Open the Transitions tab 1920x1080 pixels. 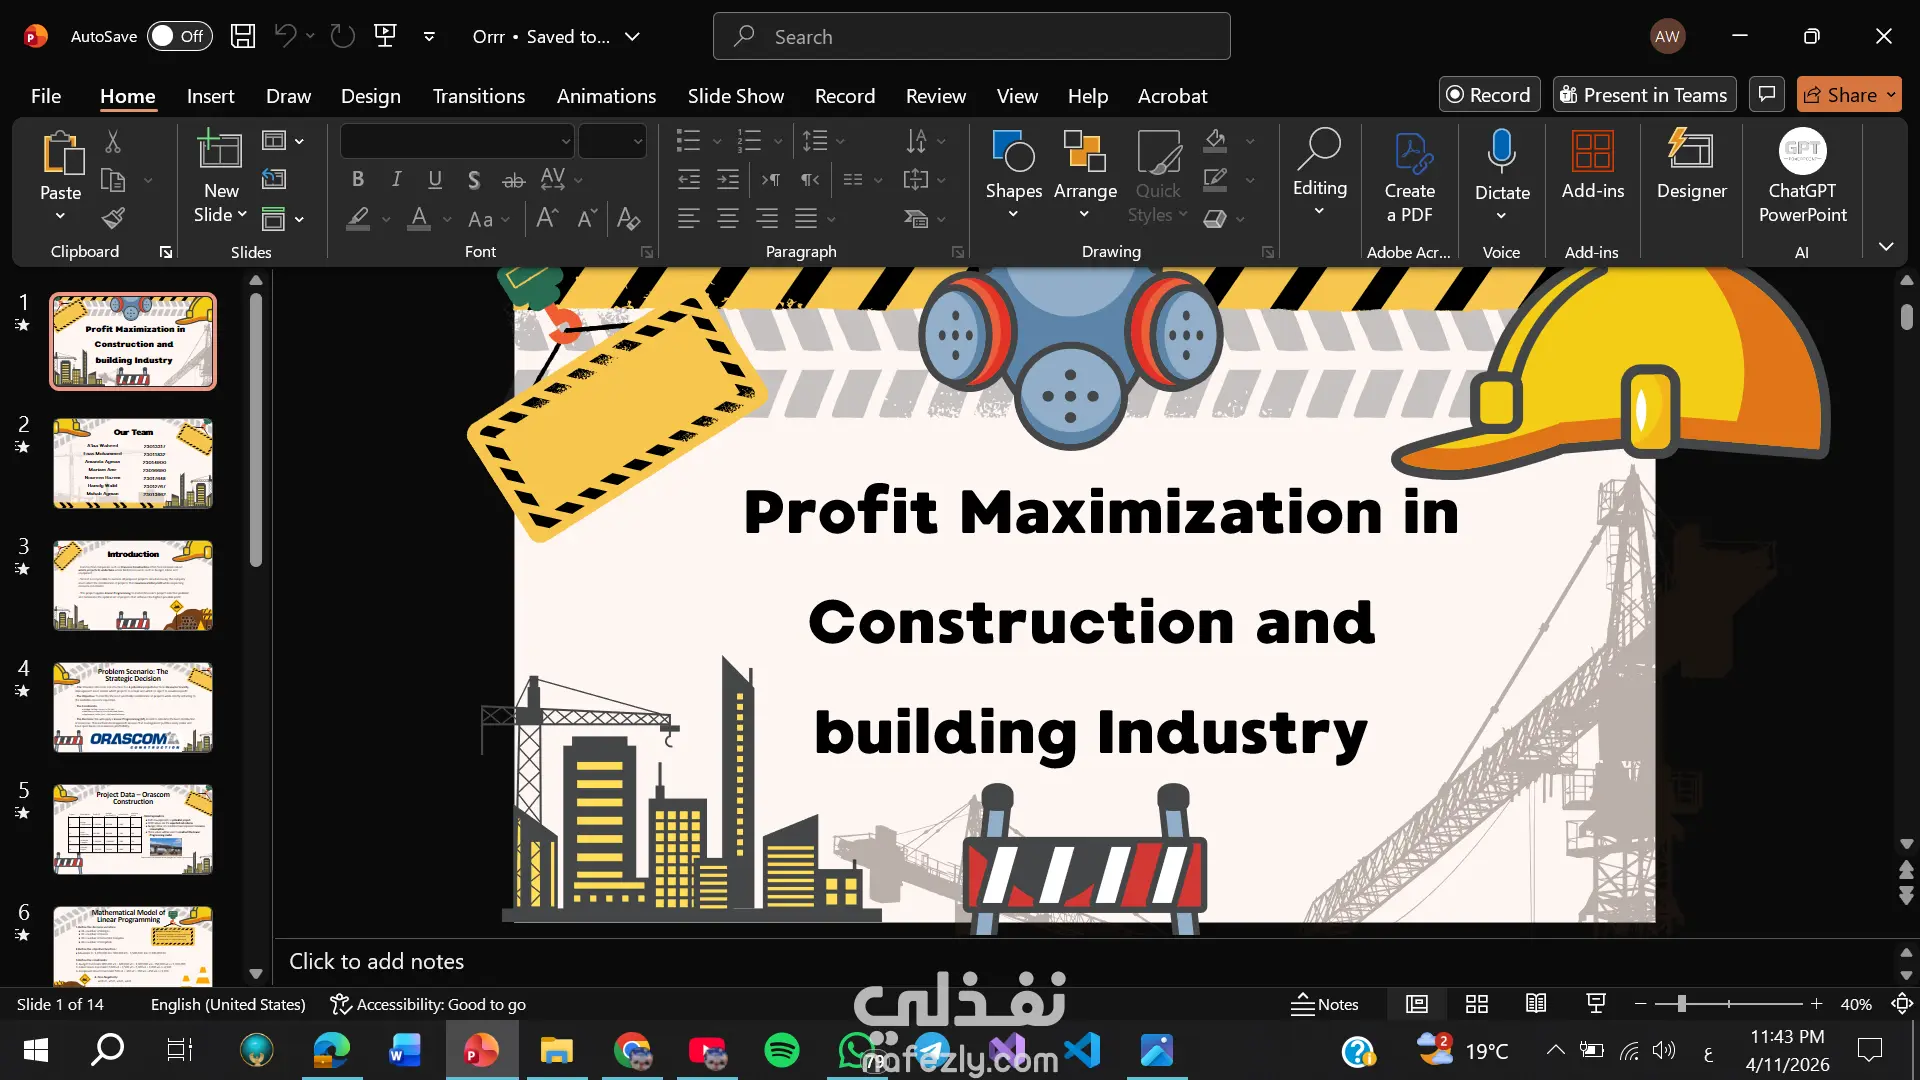click(x=478, y=96)
